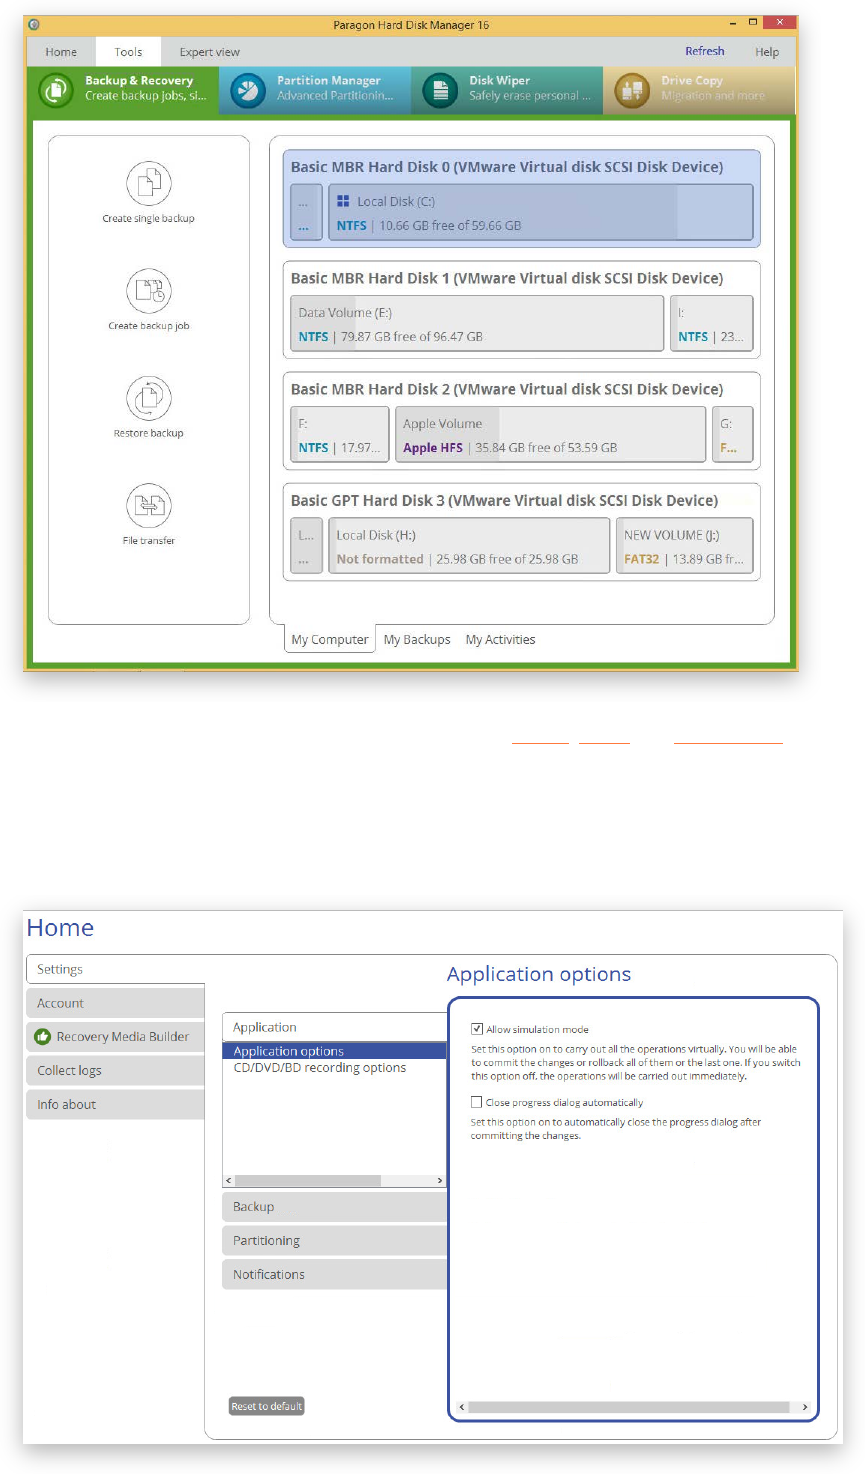Screen dimensions: 865x1474
Task: Select NEW VOLUME (J:) FAT32 partition
Action: [684, 546]
